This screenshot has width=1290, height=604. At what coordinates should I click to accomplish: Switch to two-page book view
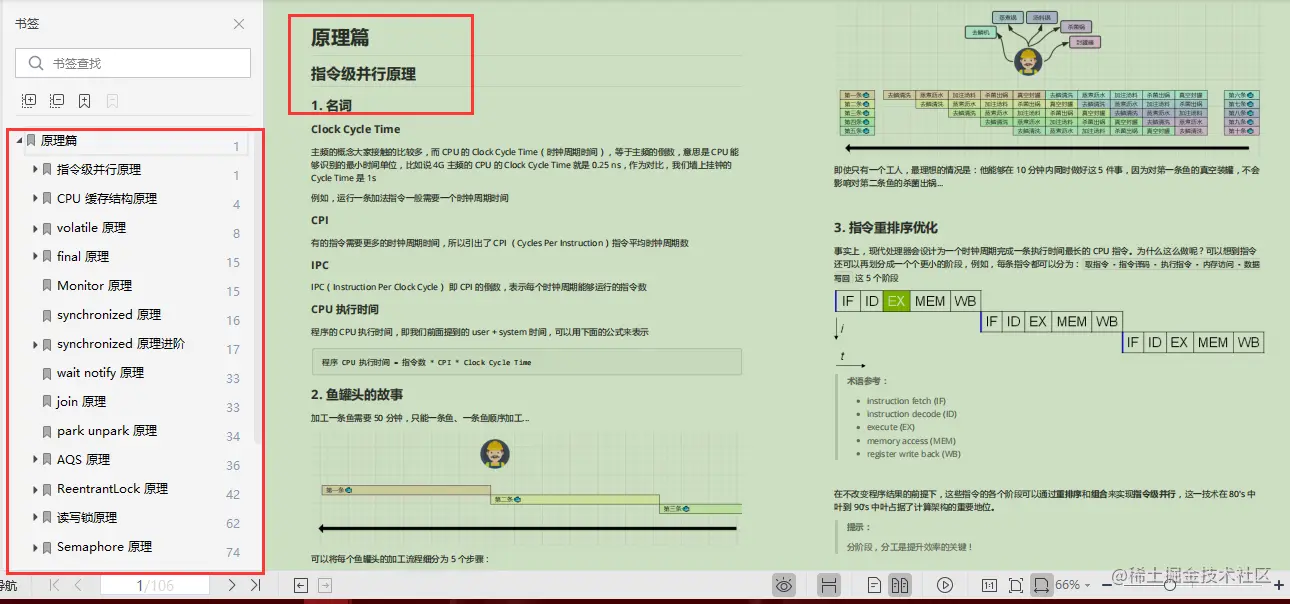point(901,584)
